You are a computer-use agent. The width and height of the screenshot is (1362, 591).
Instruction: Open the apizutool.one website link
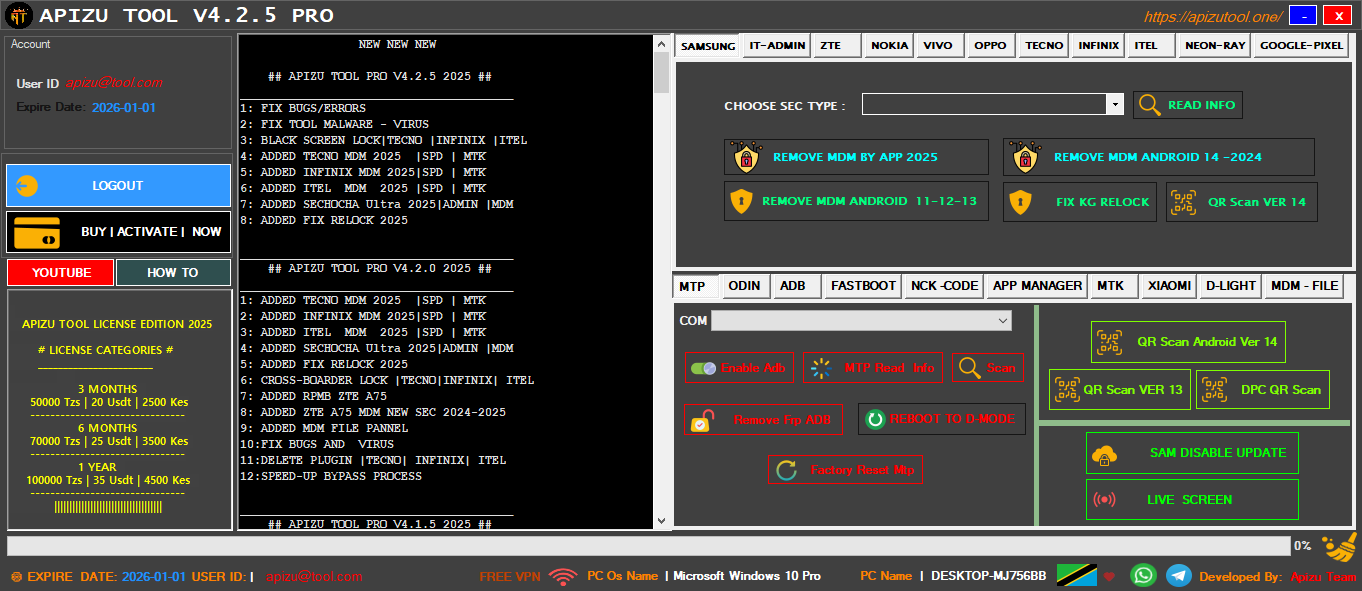click(1213, 17)
